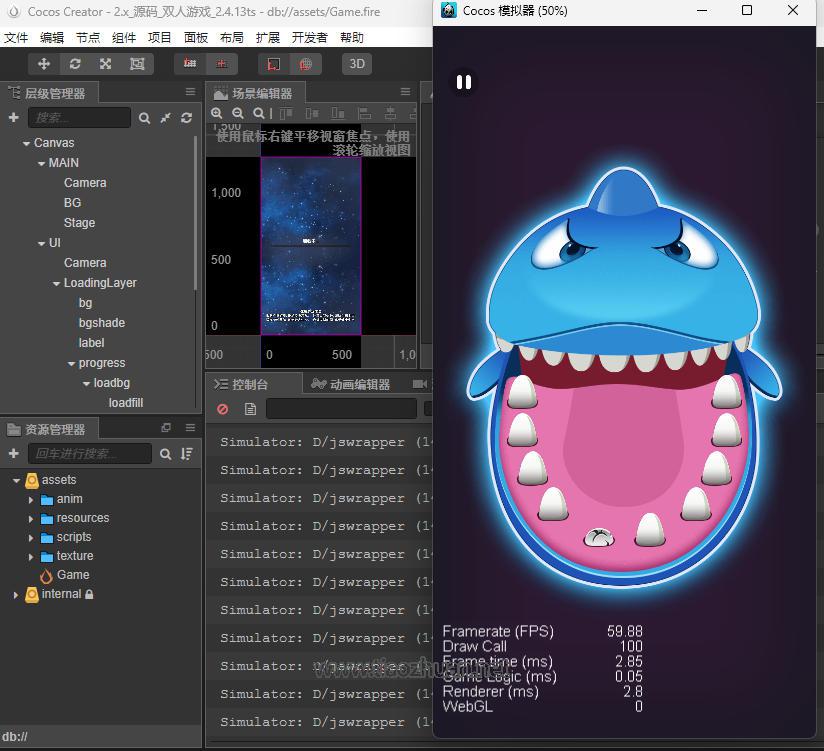Zoom in the scene editor view
The height and width of the screenshot is (751, 824).
tap(217, 114)
